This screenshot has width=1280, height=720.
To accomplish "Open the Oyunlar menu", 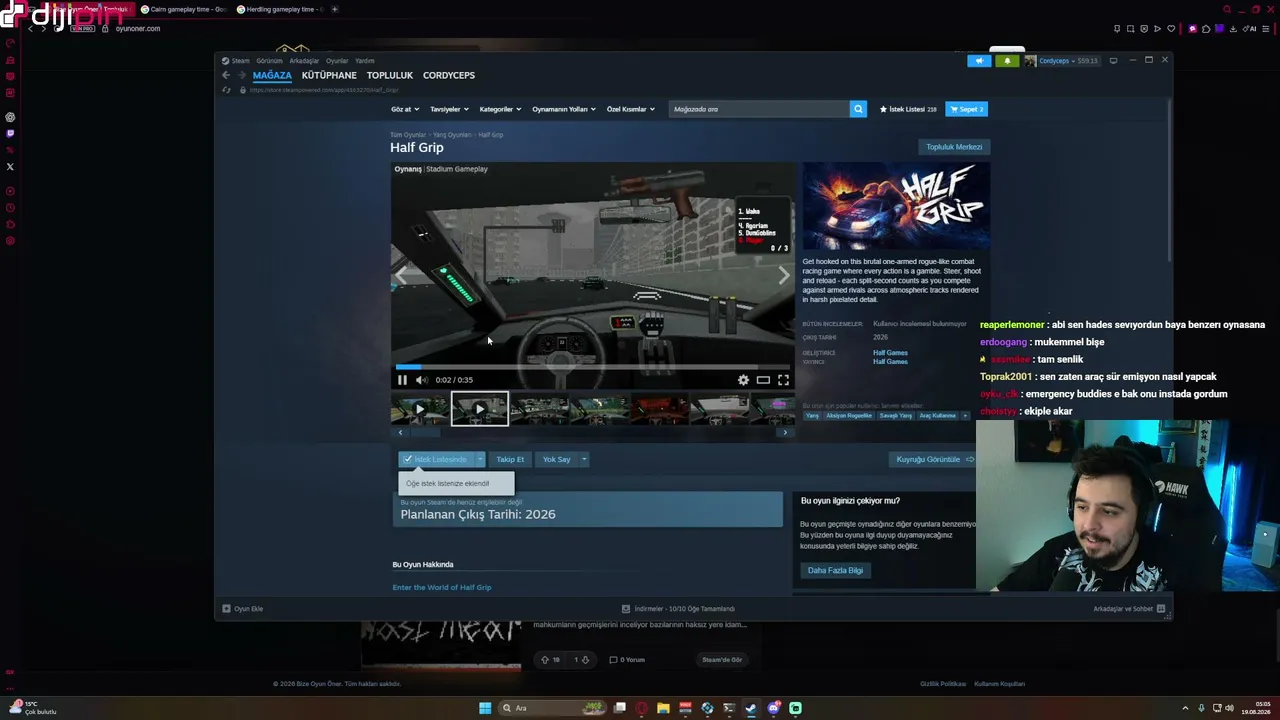I will (x=337, y=61).
